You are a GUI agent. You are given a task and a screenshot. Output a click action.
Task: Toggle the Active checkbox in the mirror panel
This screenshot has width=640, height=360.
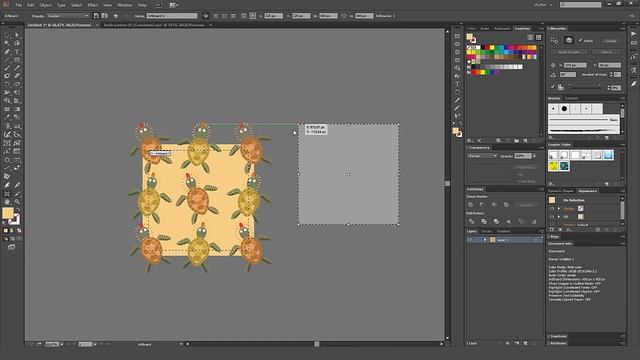tap(580, 40)
